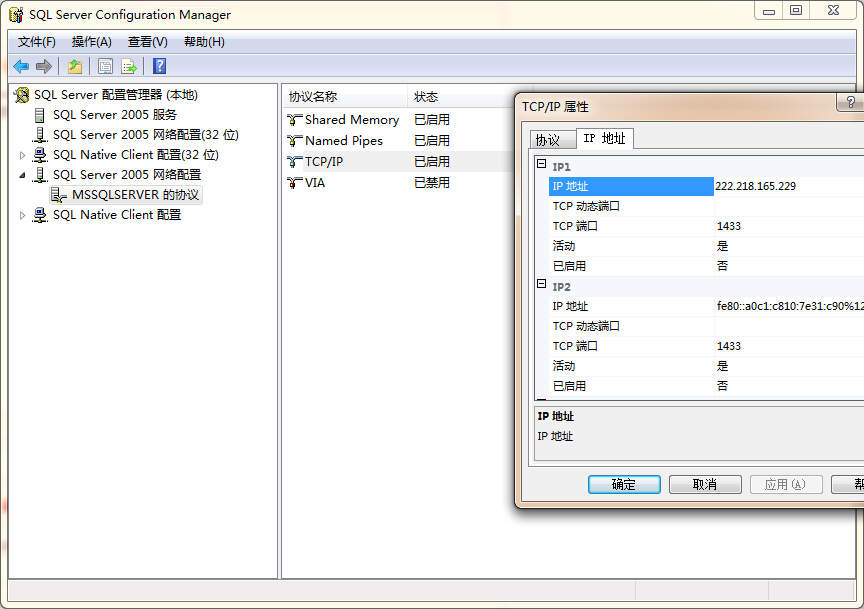Click IP1 TCP 端口 value 1433
864x609 pixels.
coord(729,226)
